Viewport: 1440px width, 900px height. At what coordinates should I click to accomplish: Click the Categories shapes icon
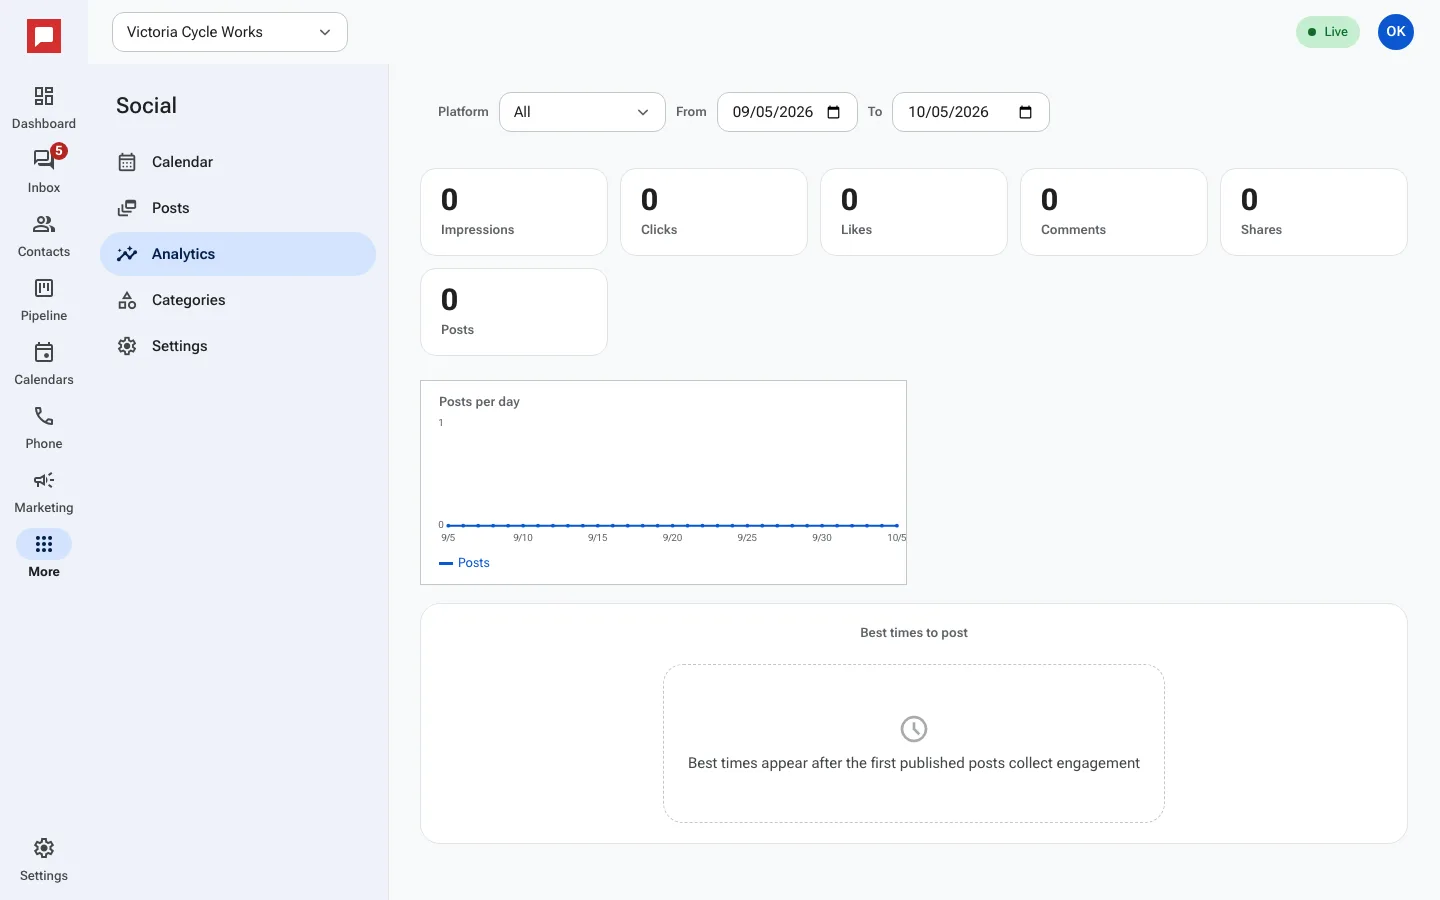pyautogui.click(x=127, y=300)
